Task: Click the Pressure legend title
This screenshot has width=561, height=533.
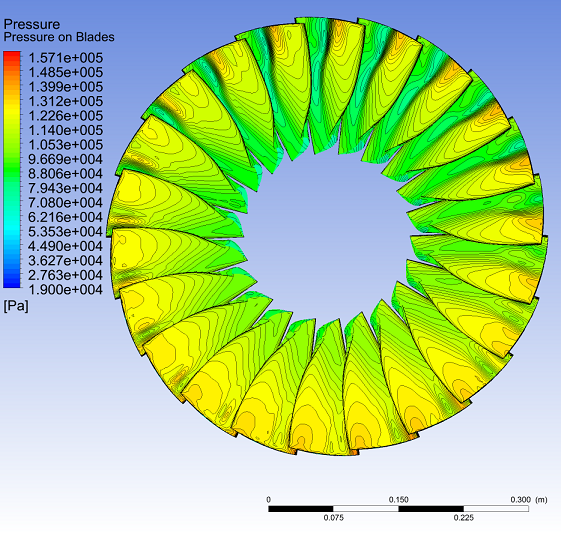Action: pos(31,24)
